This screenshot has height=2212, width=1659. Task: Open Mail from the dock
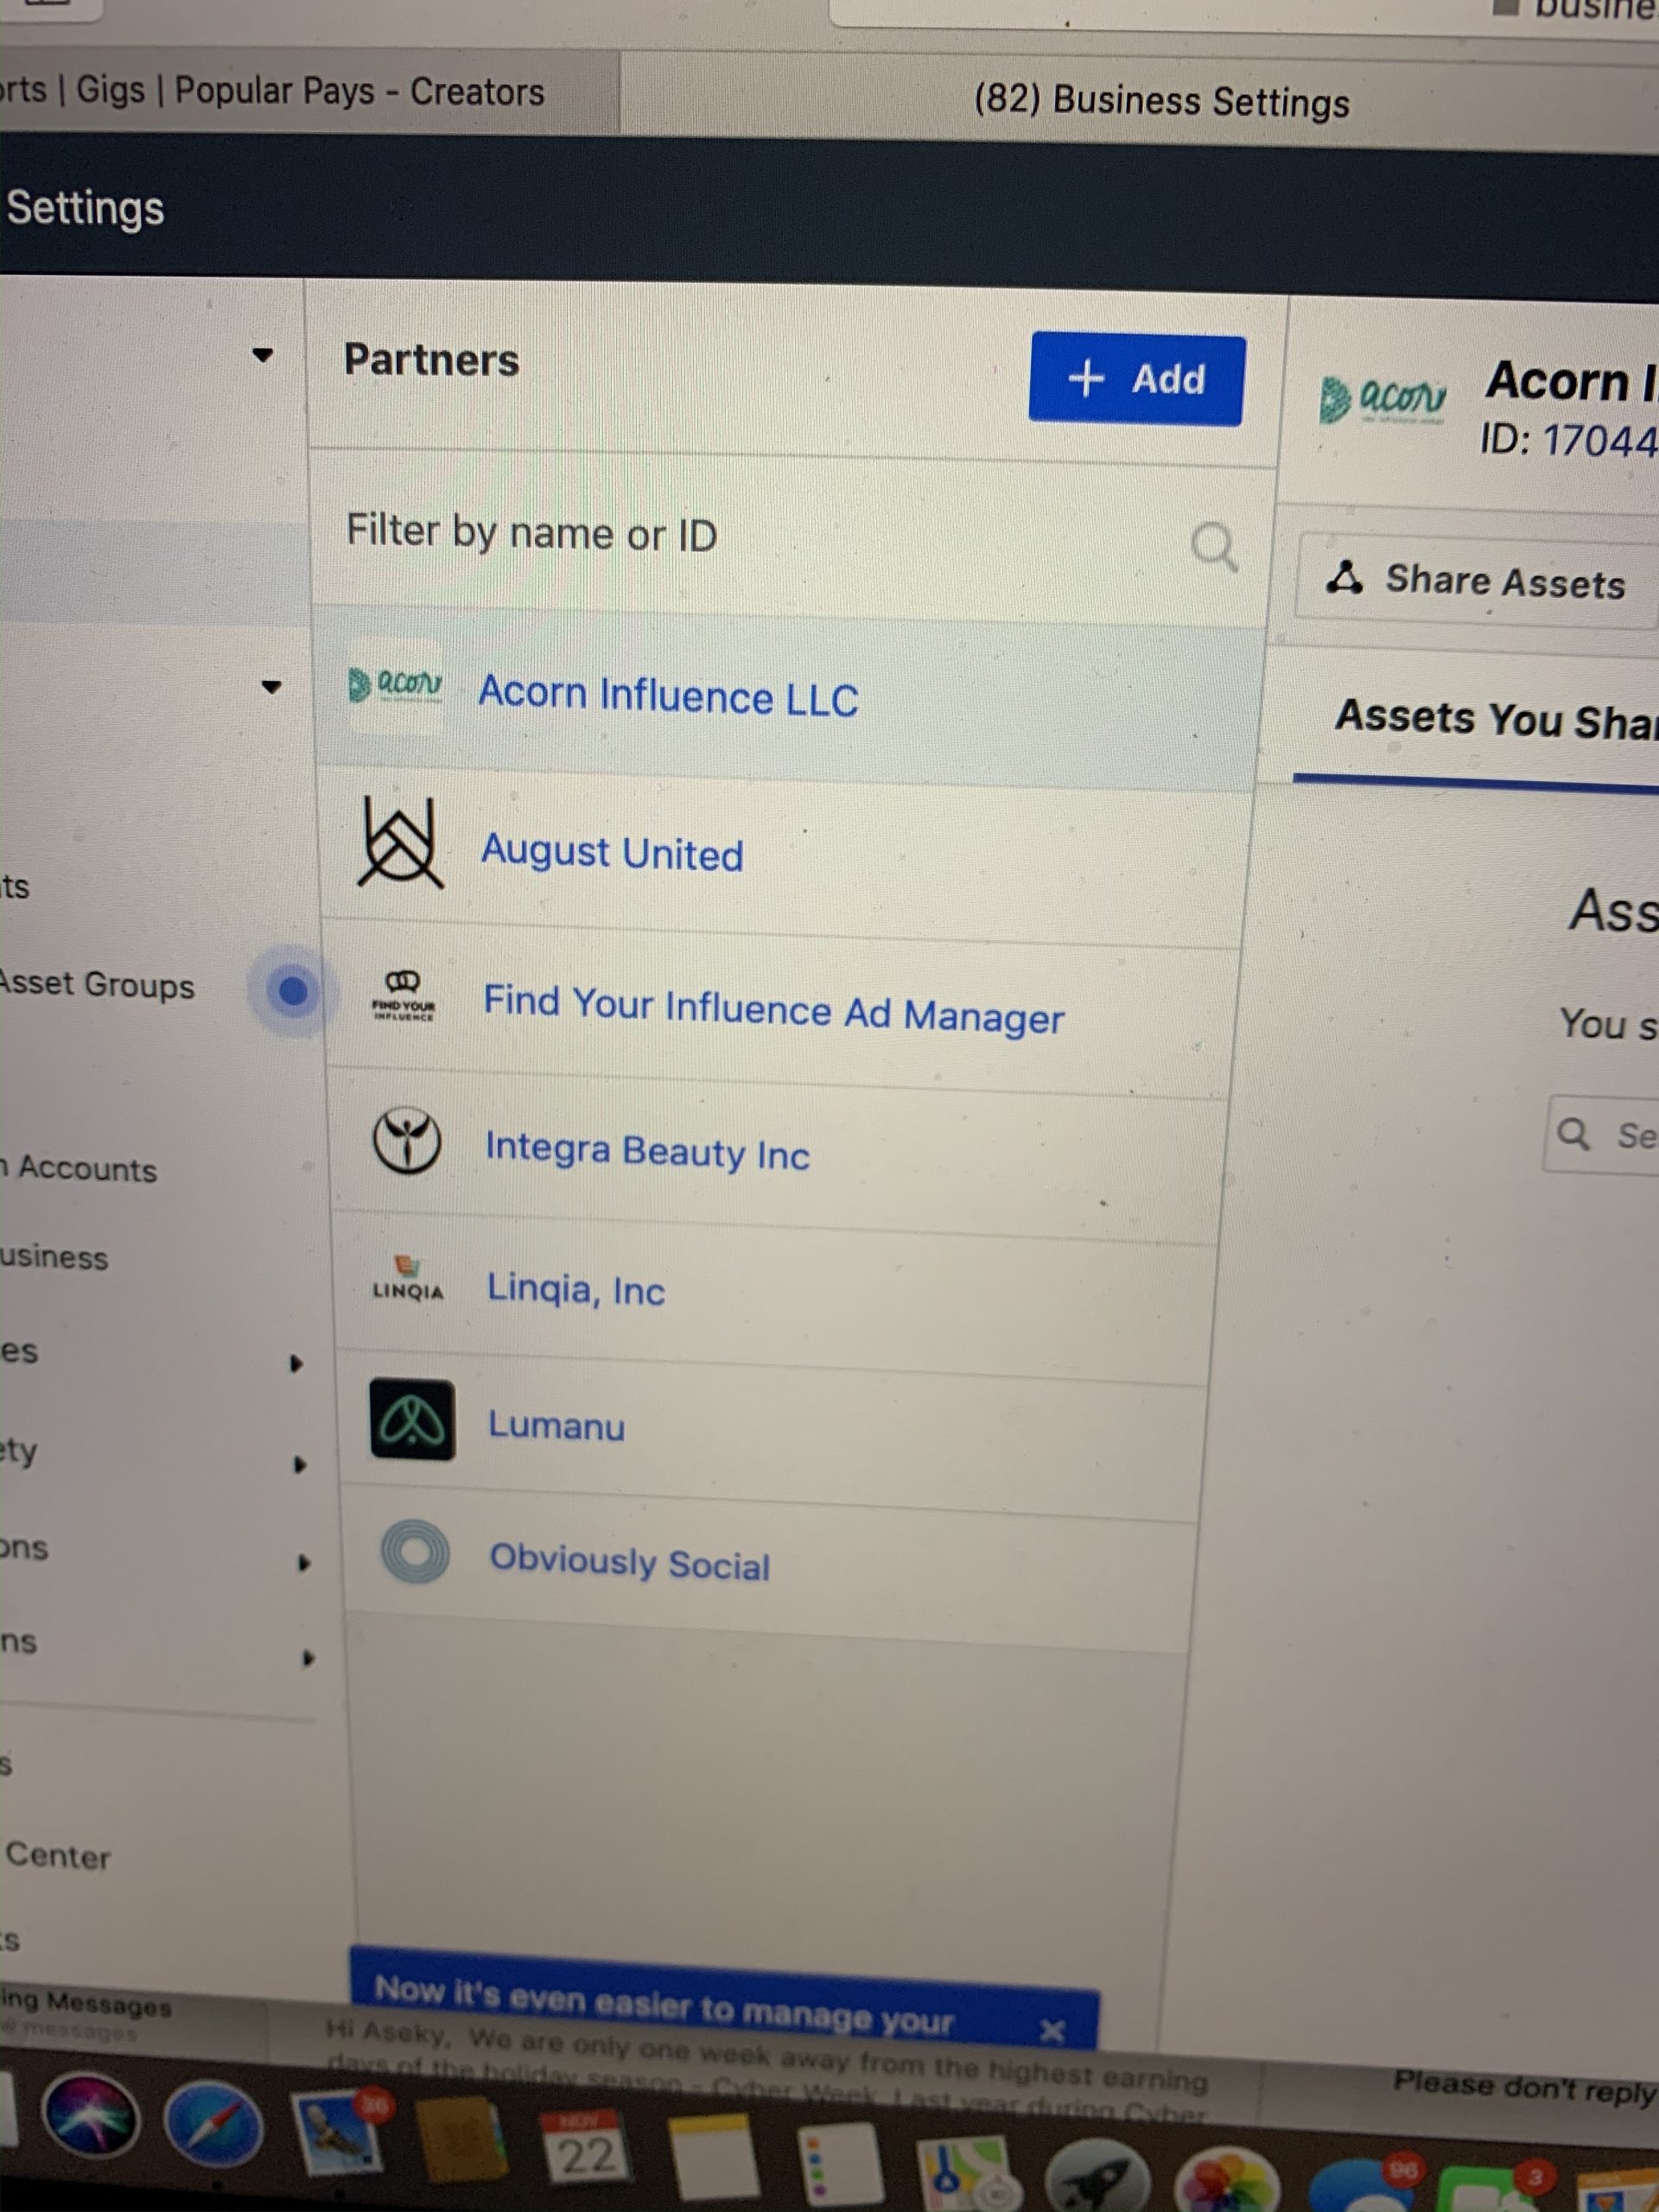click(340, 2133)
